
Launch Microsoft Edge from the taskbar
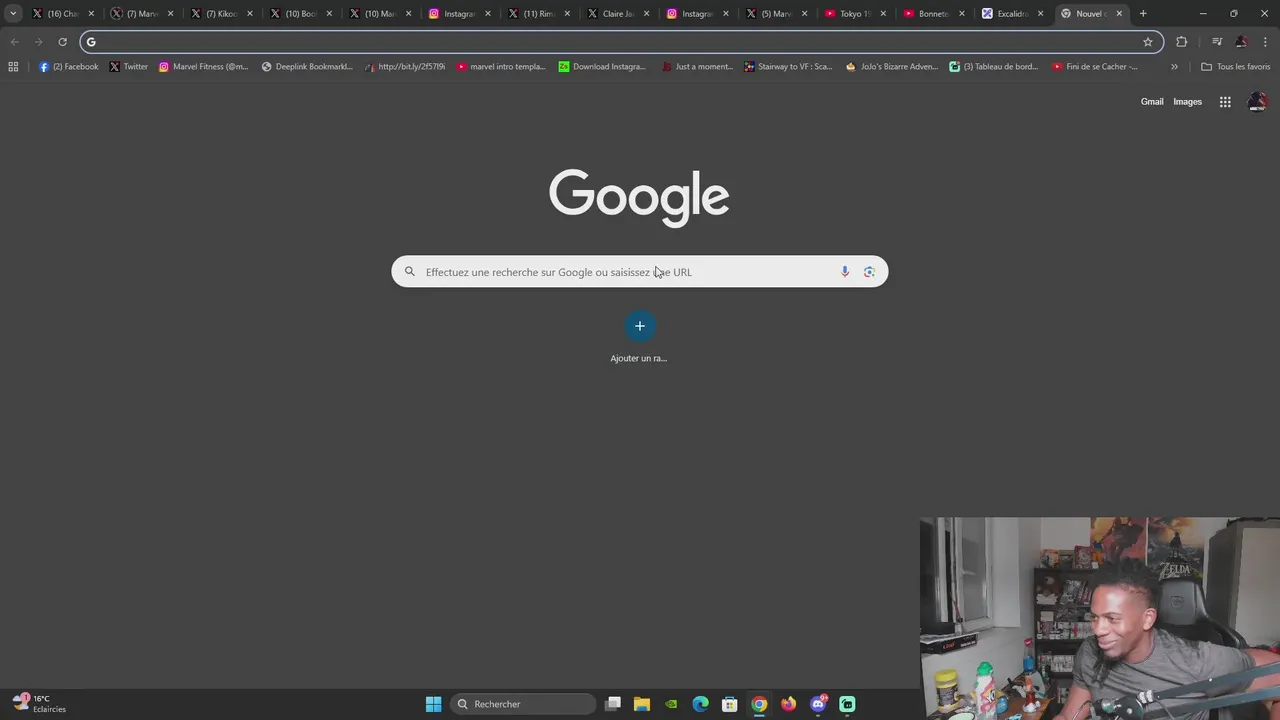tap(700, 704)
